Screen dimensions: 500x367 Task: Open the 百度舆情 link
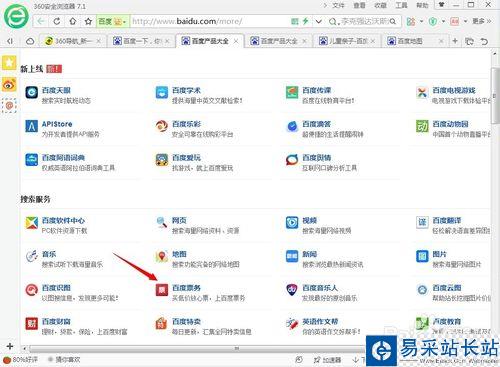click(x=316, y=157)
